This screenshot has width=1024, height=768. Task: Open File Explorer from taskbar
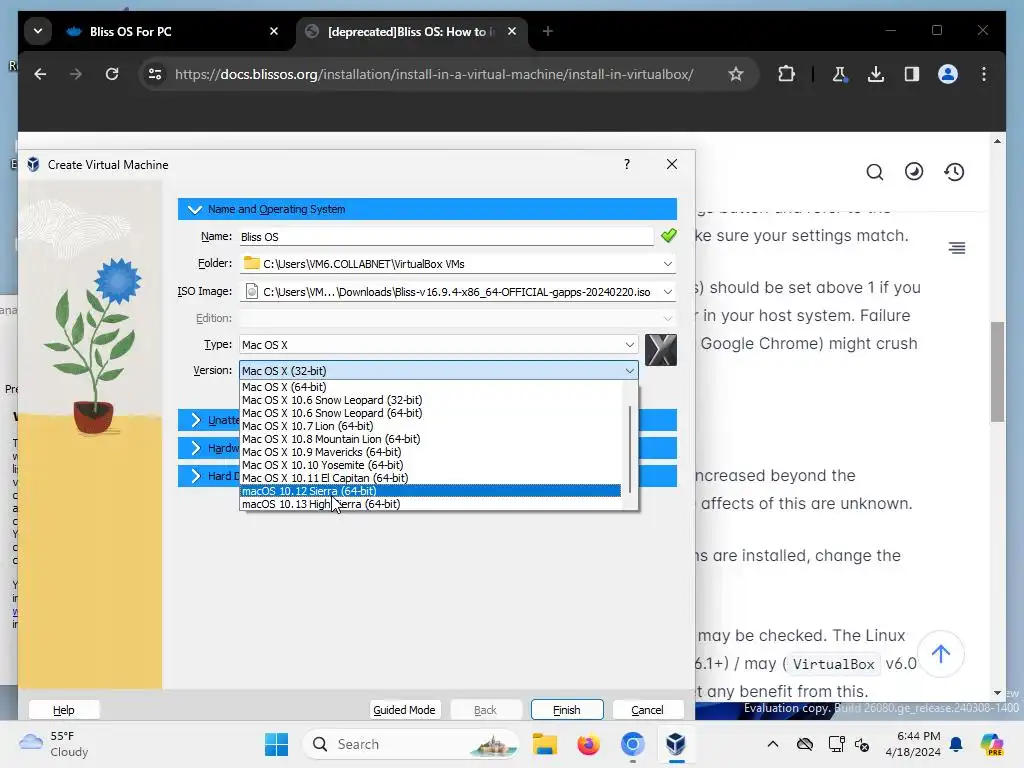click(x=545, y=744)
